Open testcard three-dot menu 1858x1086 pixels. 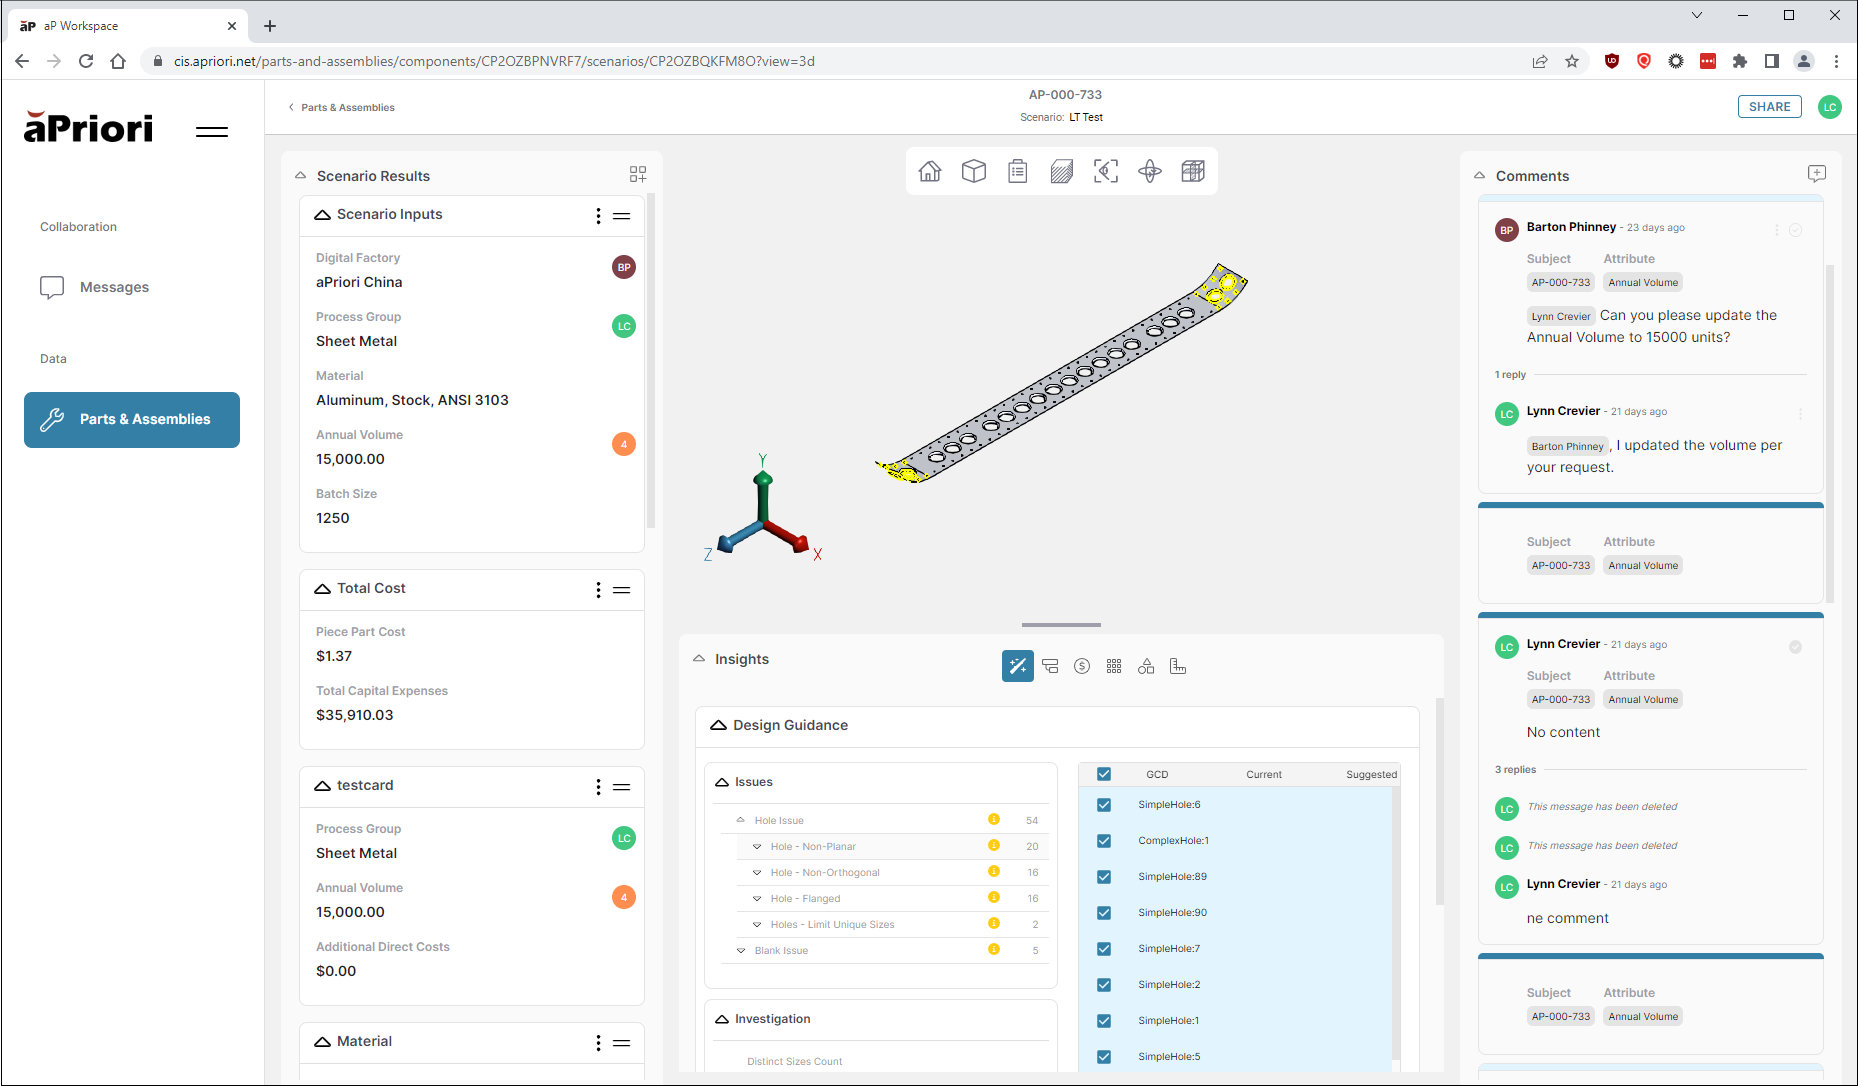tap(598, 787)
